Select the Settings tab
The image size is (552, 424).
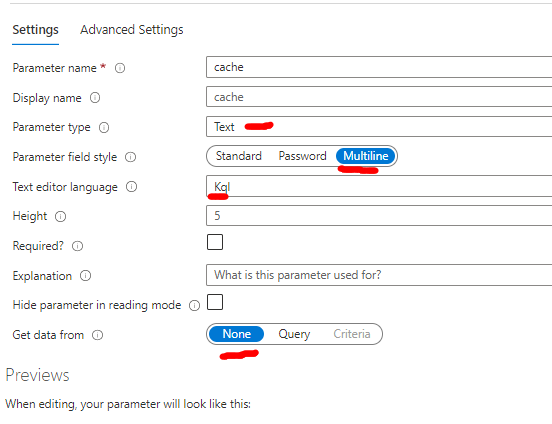[x=36, y=30]
